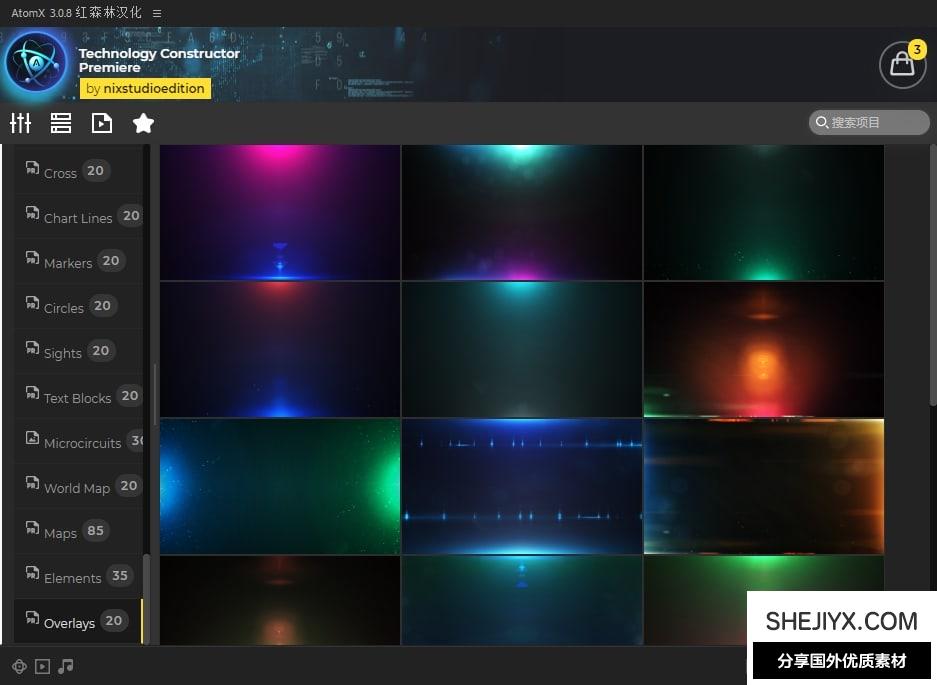Open the hamburger menu next to the AtomX title
The width and height of the screenshot is (937, 685).
pos(157,13)
